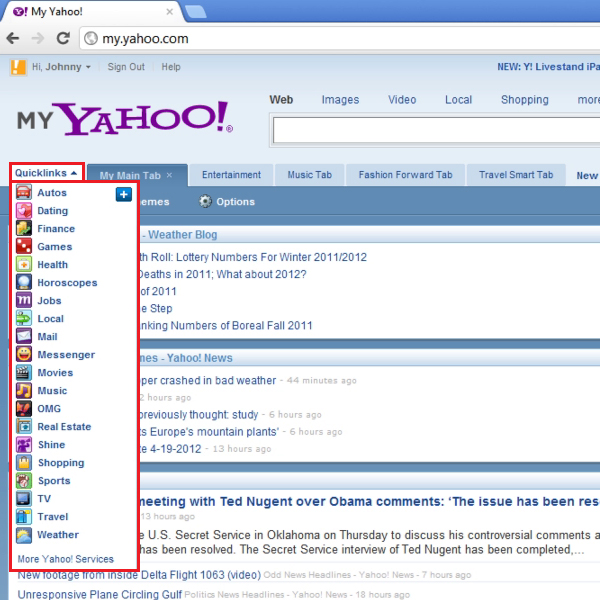Image resolution: width=600 pixels, height=600 pixels.
Task: Open the Mail envelope icon
Action: (x=24, y=336)
